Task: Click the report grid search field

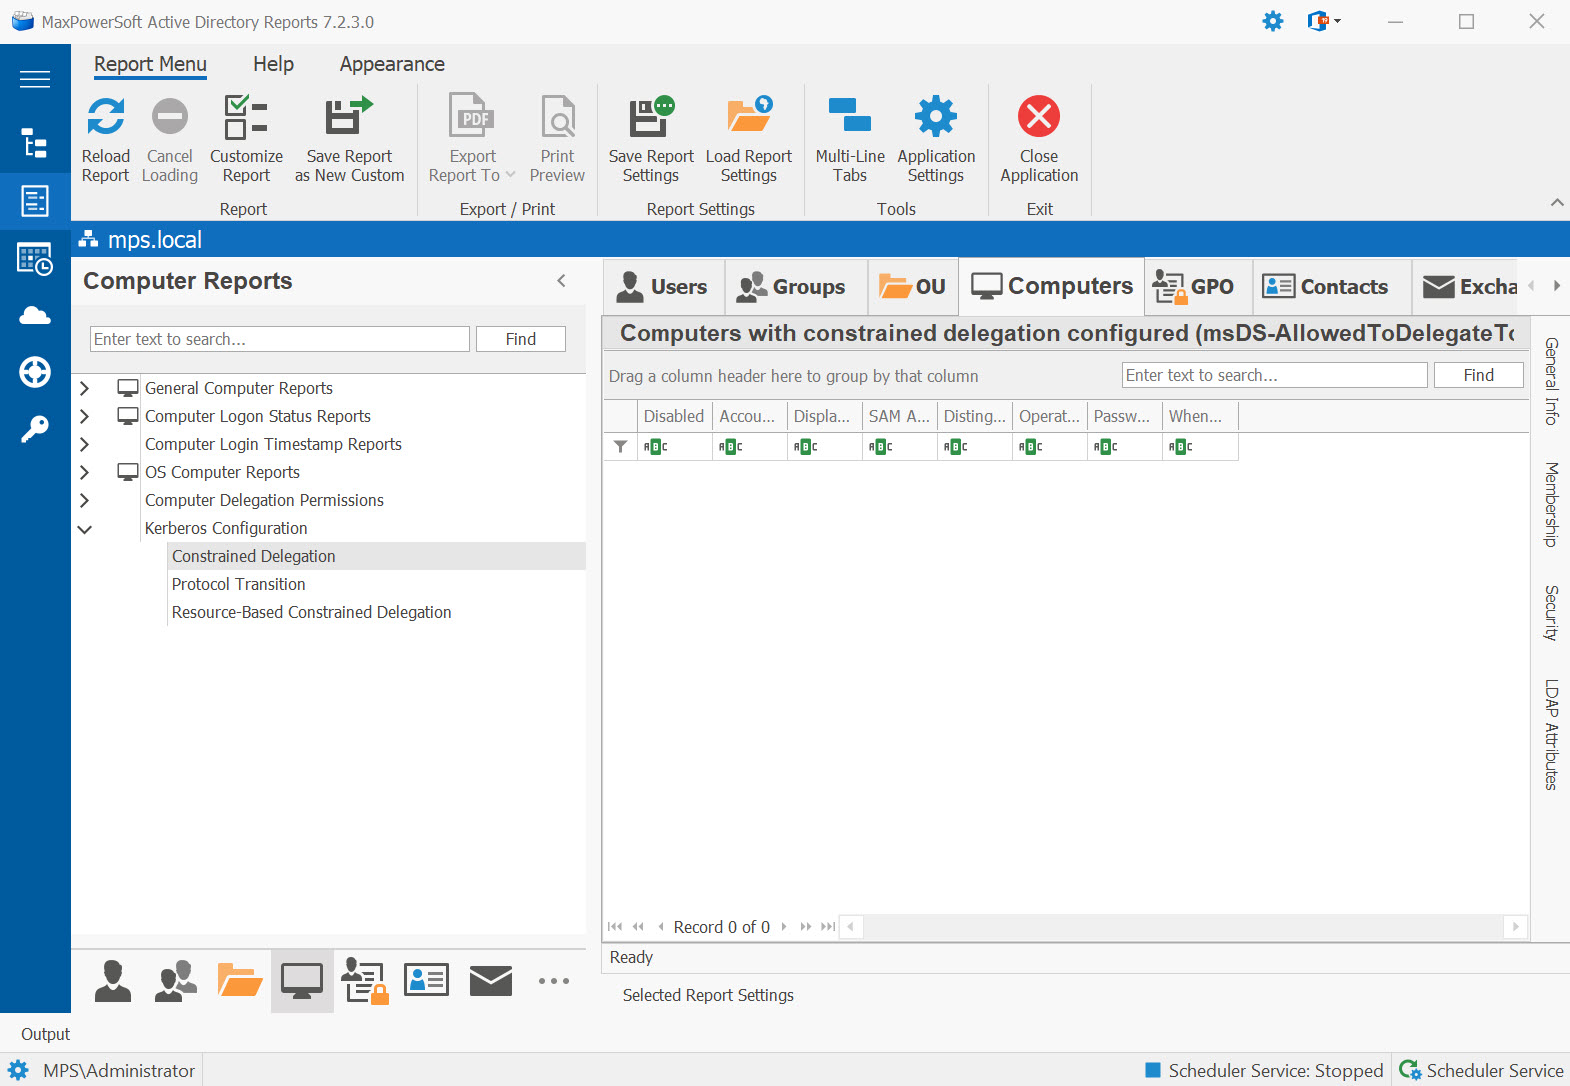Action: pyautogui.click(x=1273, y=375)
